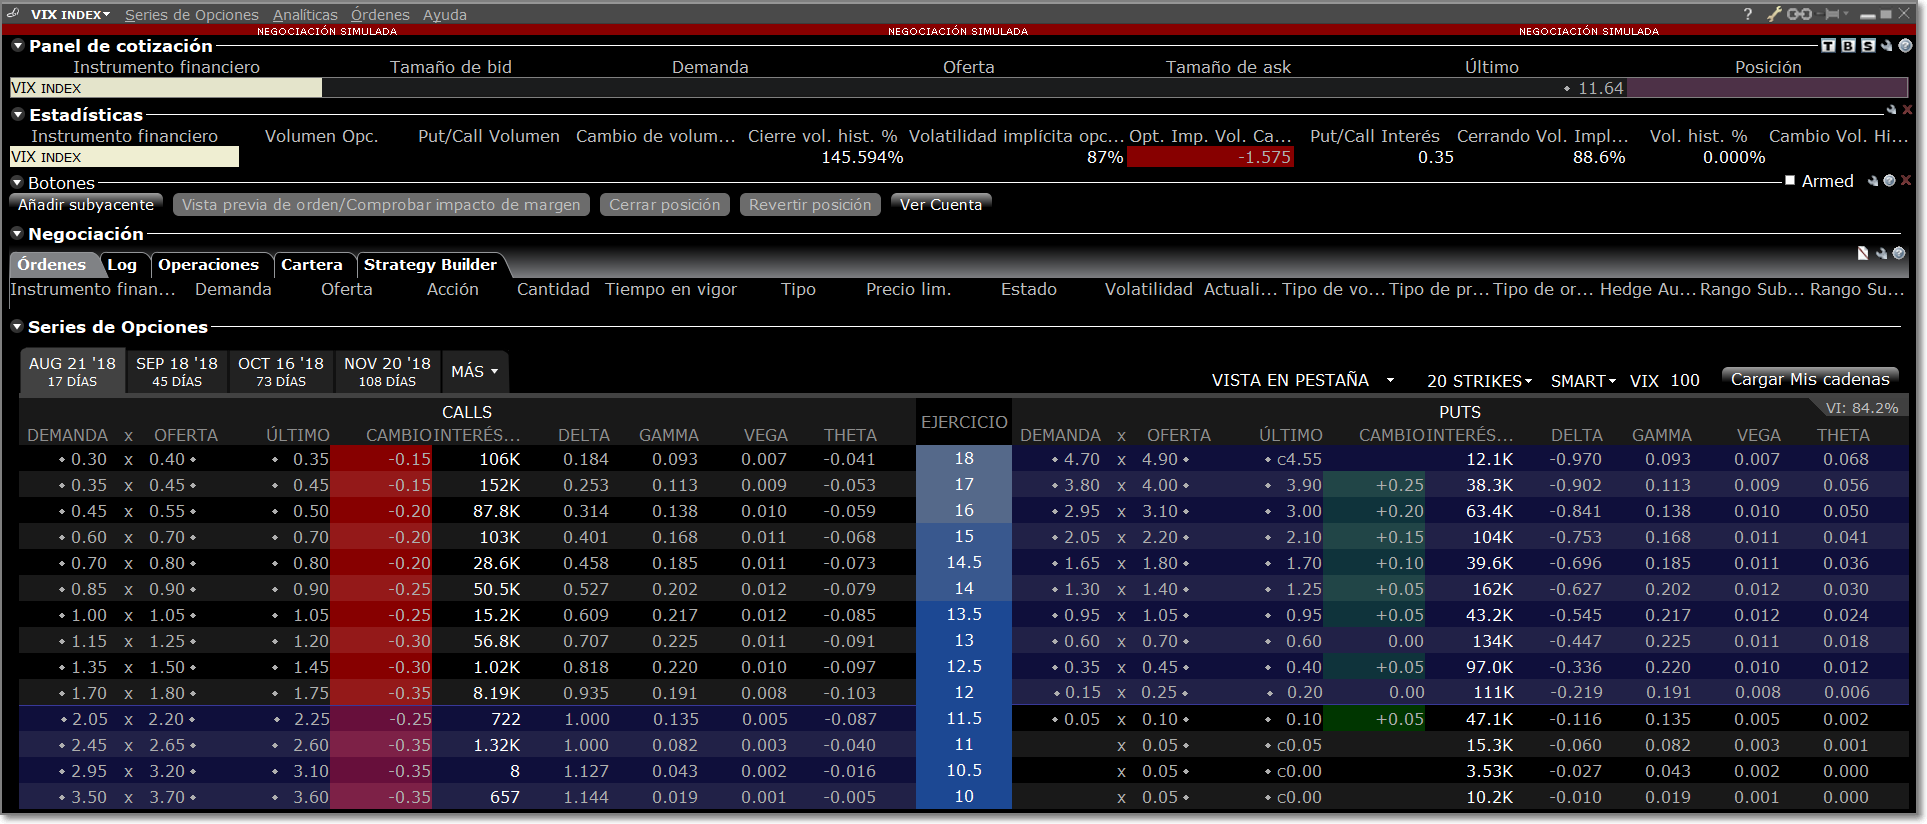Select the NOV 20 '18 expiration tab
1927x824 pixels.
[387, 371]
